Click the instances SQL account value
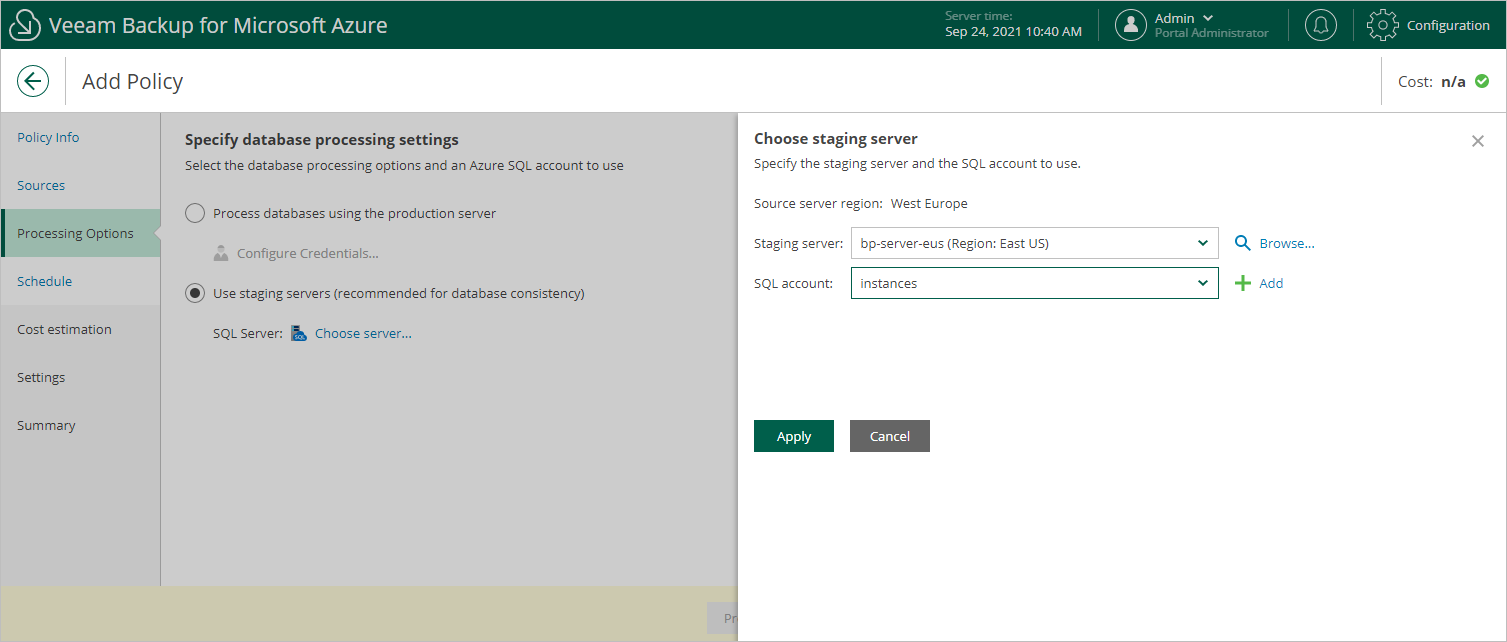Screen dimensions: 1507x642 tap(889, 283)
